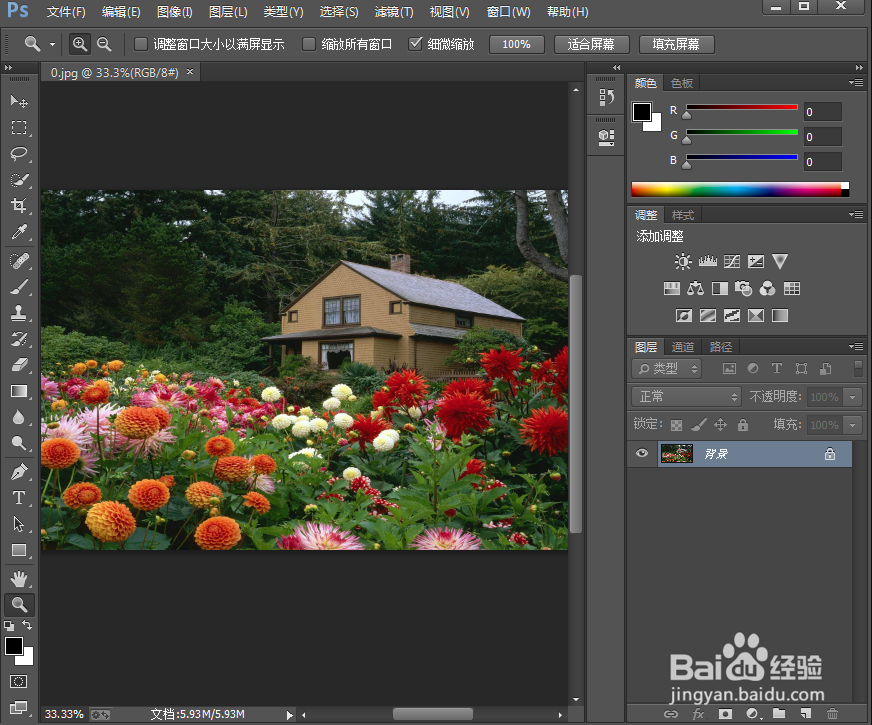The width and height of the screenshot is (872, 725).
Task: Add Curves adjustment layer
Action: tap(732, 261)
